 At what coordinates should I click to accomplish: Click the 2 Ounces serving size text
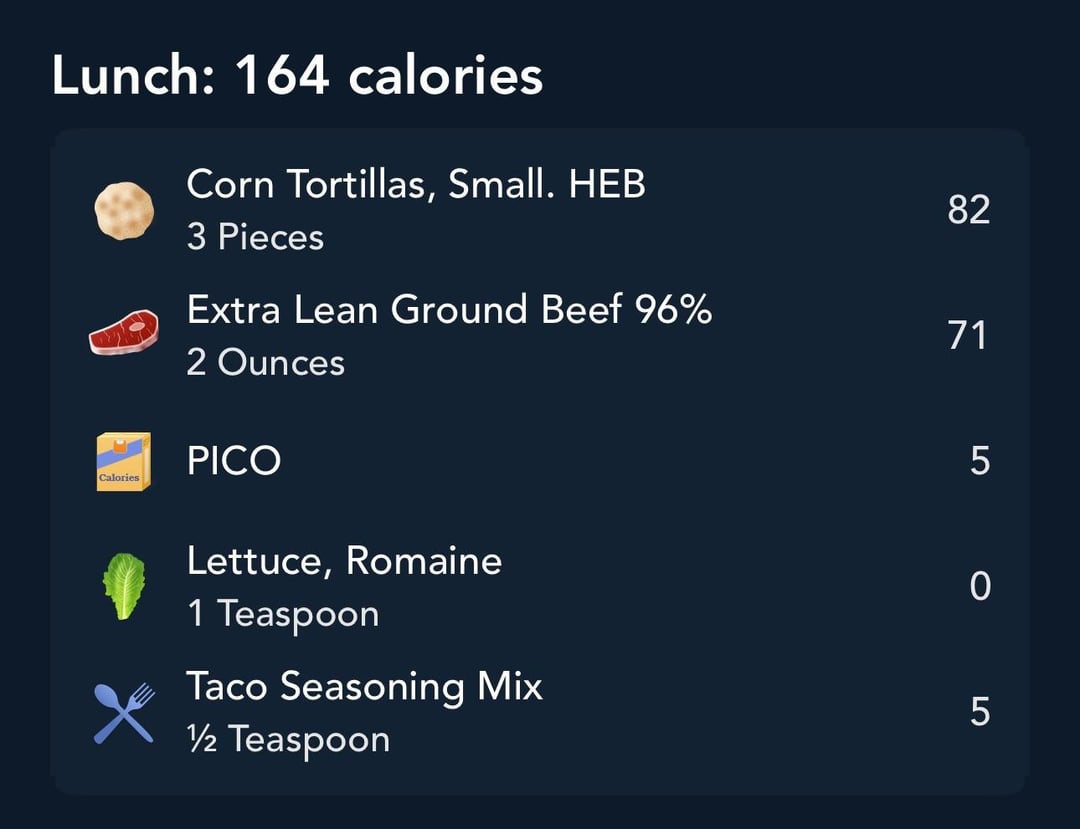[x=265, y=363]
